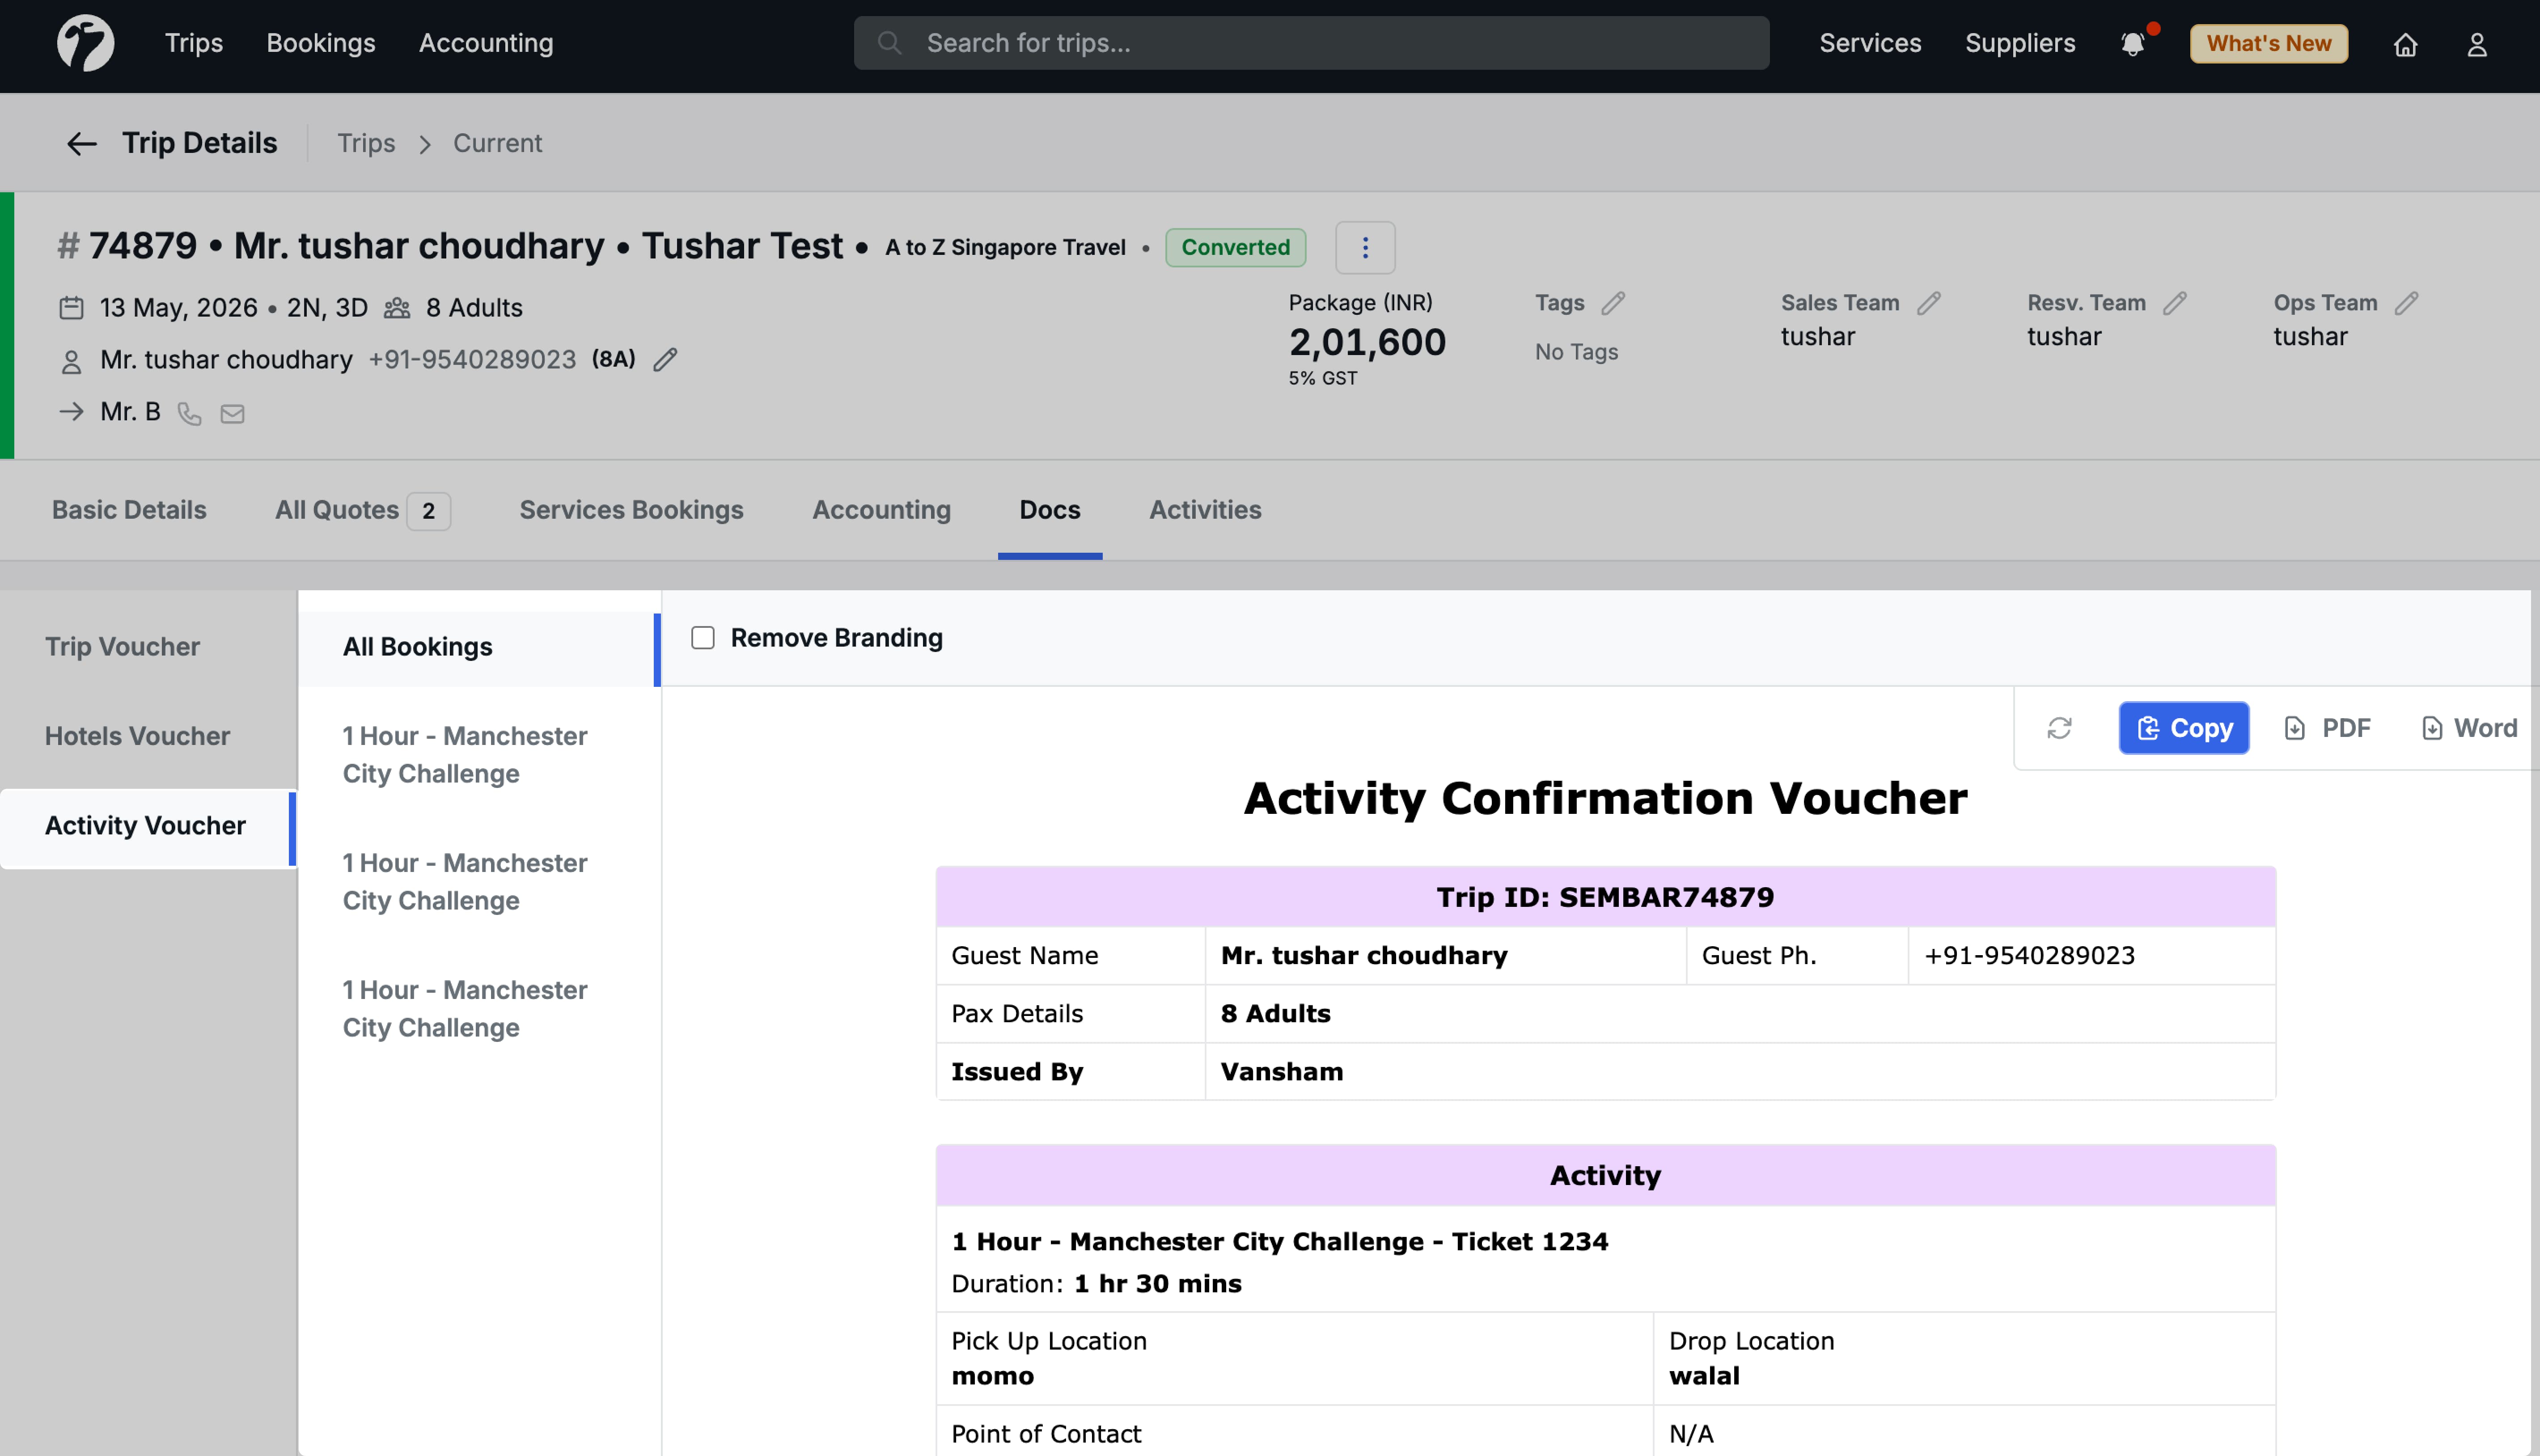Screen dimensions: 2540x1456
Task: Copy the voucher with the Copy button
Action: [x=2184, y=728]
